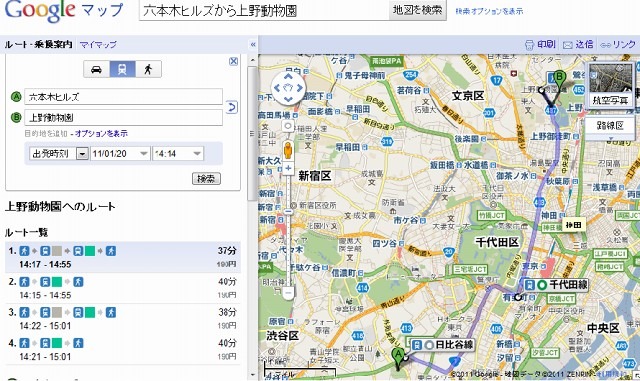
Task: Pick up the Street View pegman icon
Action: (x=288, y=150)
